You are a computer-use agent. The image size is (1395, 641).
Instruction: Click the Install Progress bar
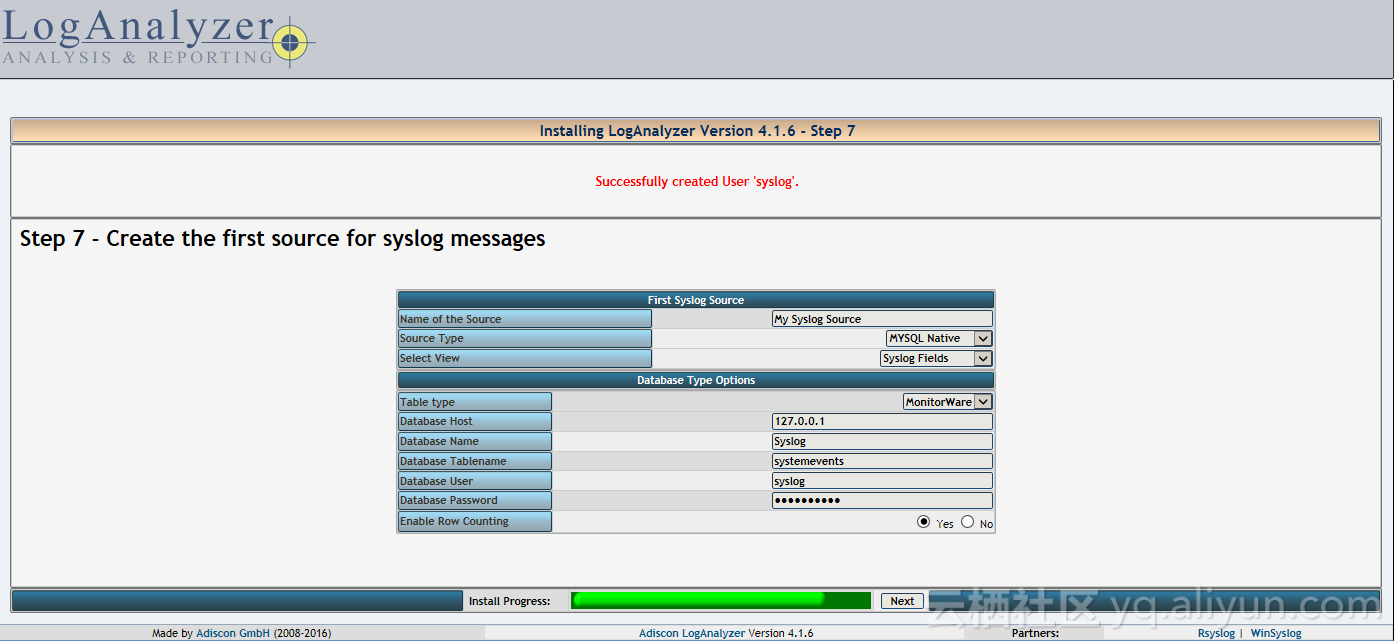click(721, 600)
